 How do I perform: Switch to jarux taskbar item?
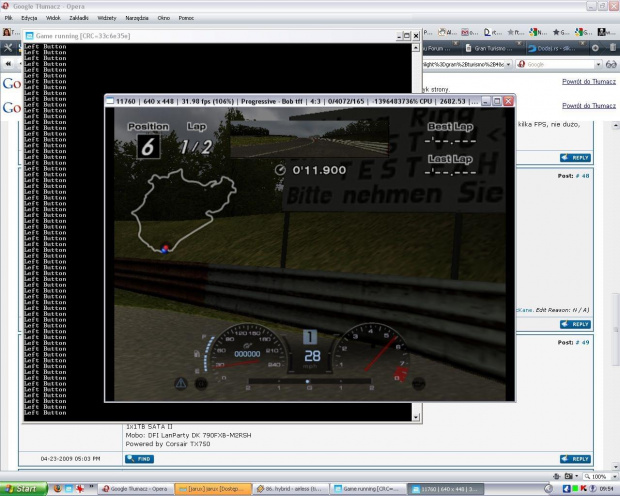213,489
